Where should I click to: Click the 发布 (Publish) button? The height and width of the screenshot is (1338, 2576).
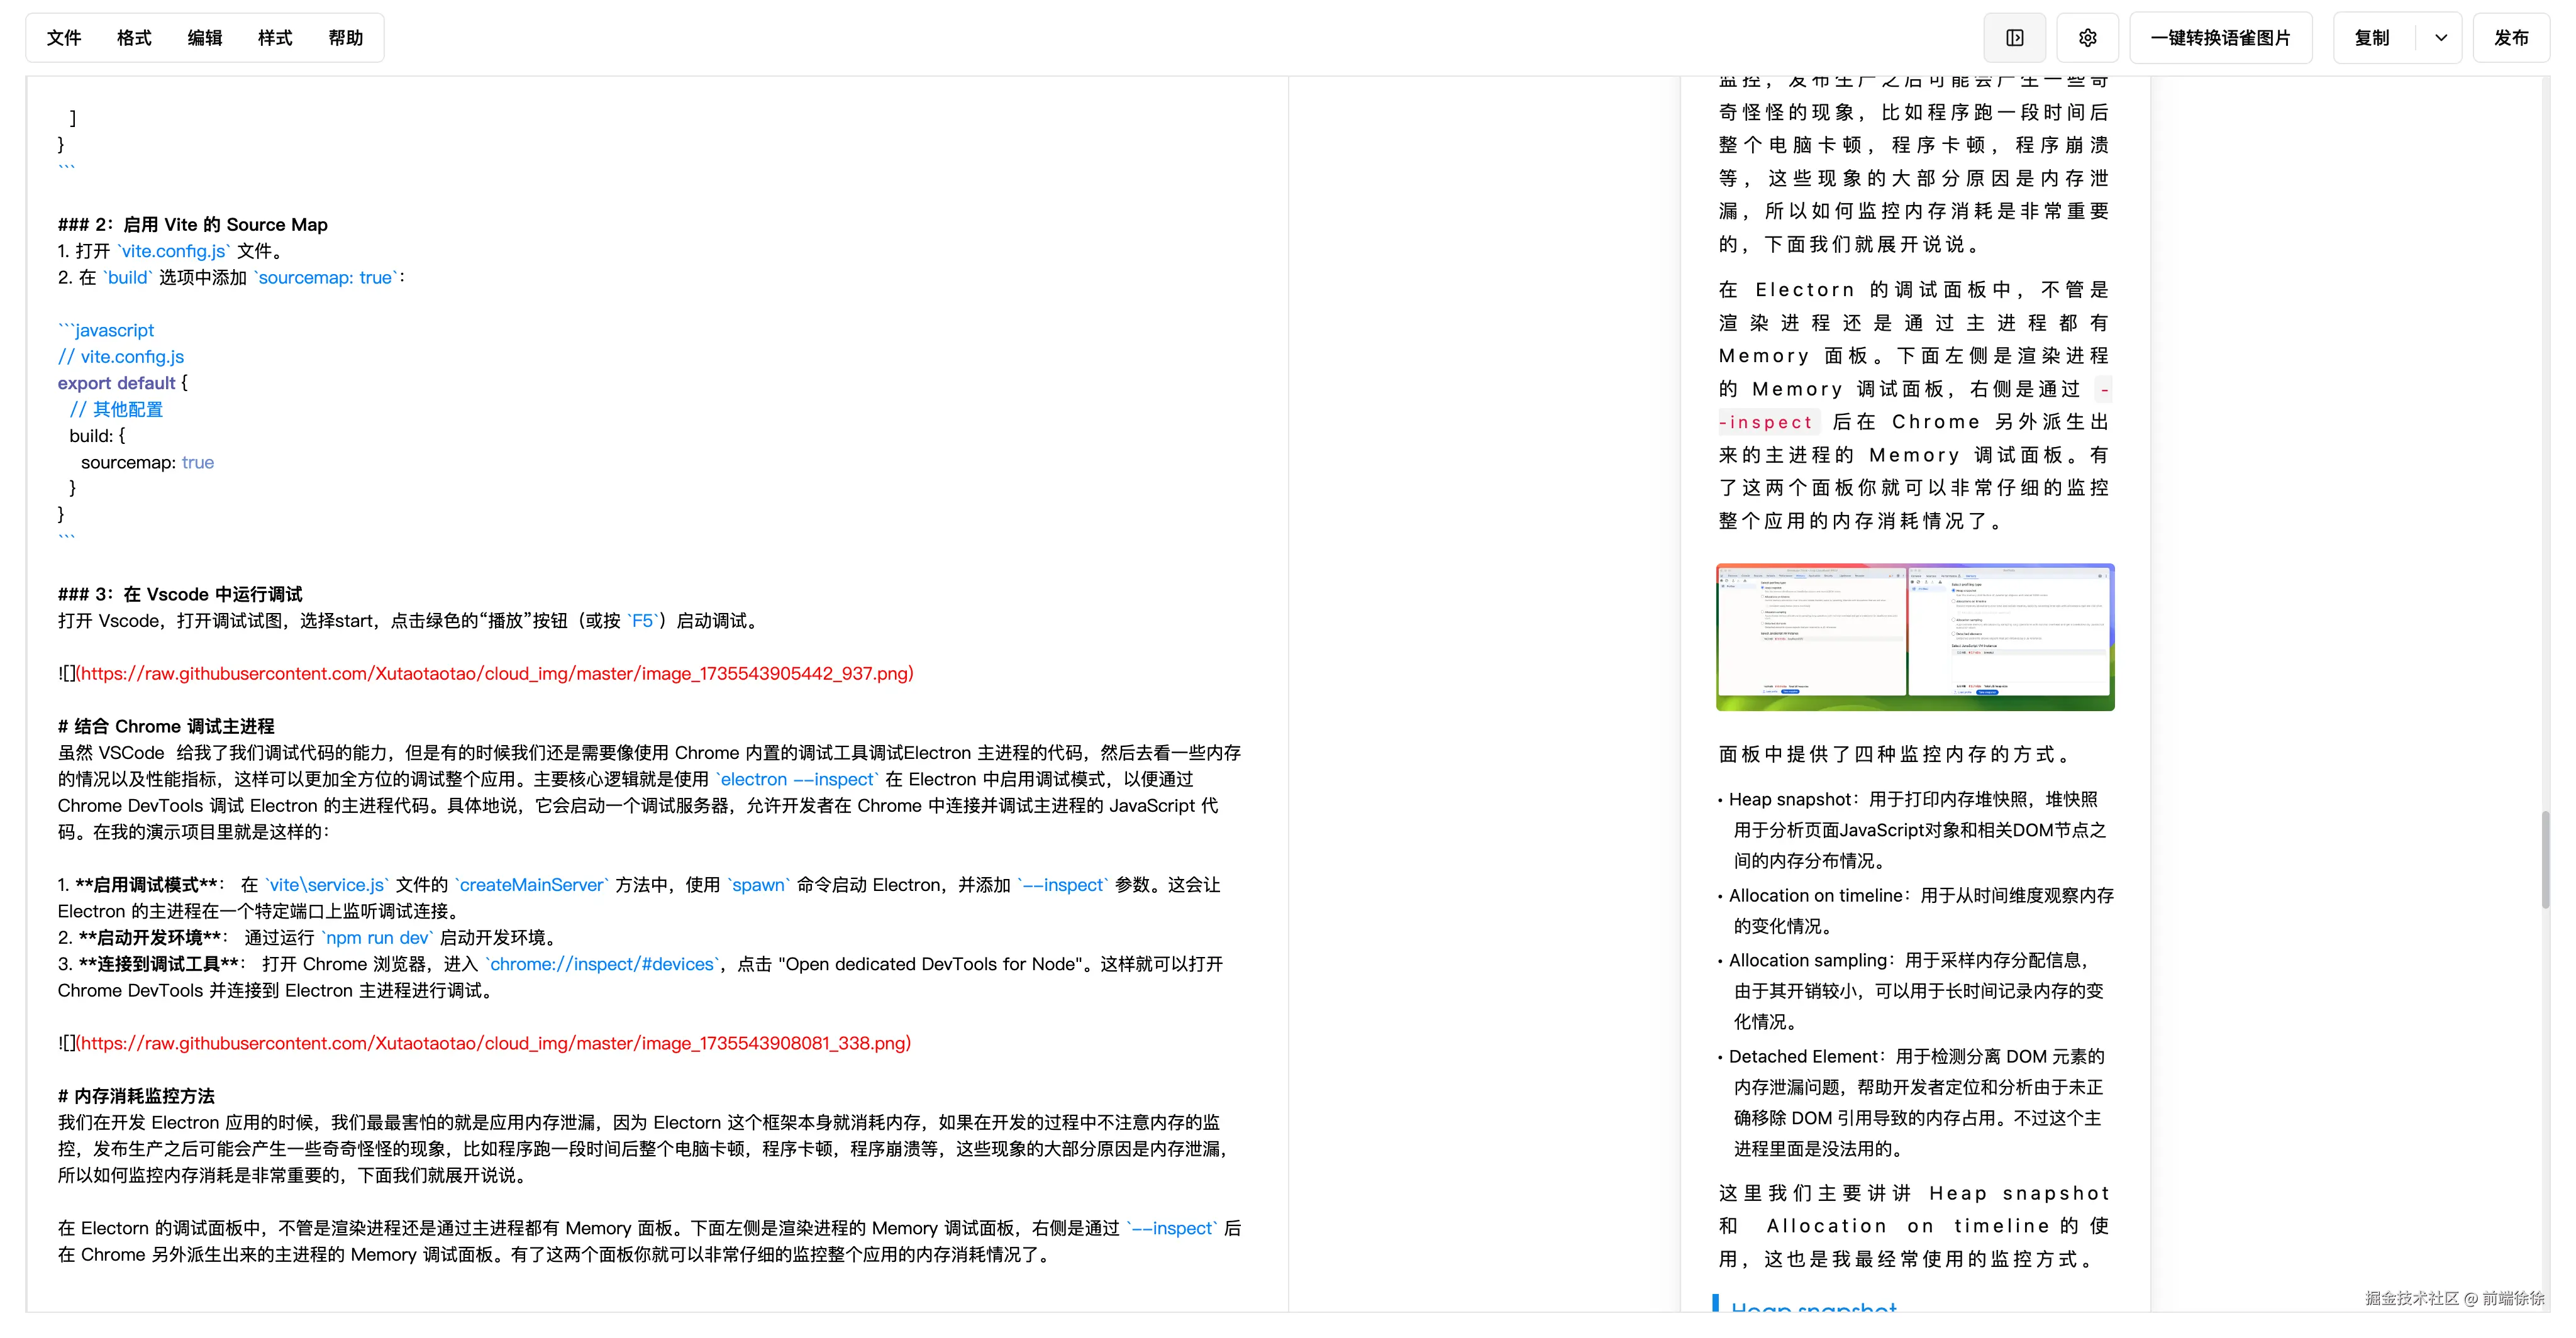pyautogui.click(x=2510, y=38)
